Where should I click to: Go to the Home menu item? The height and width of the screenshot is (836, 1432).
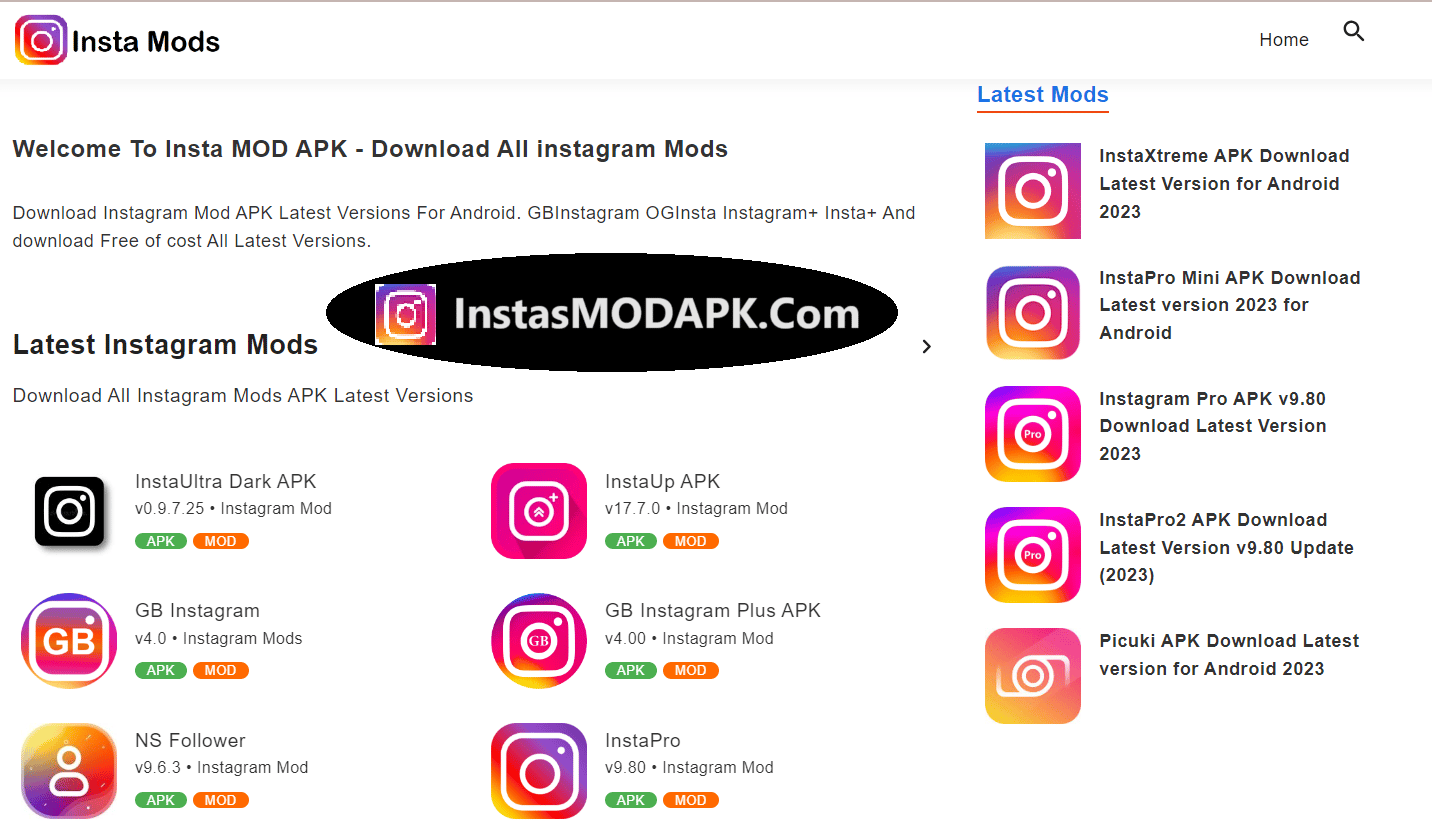tap(1284, 40)
